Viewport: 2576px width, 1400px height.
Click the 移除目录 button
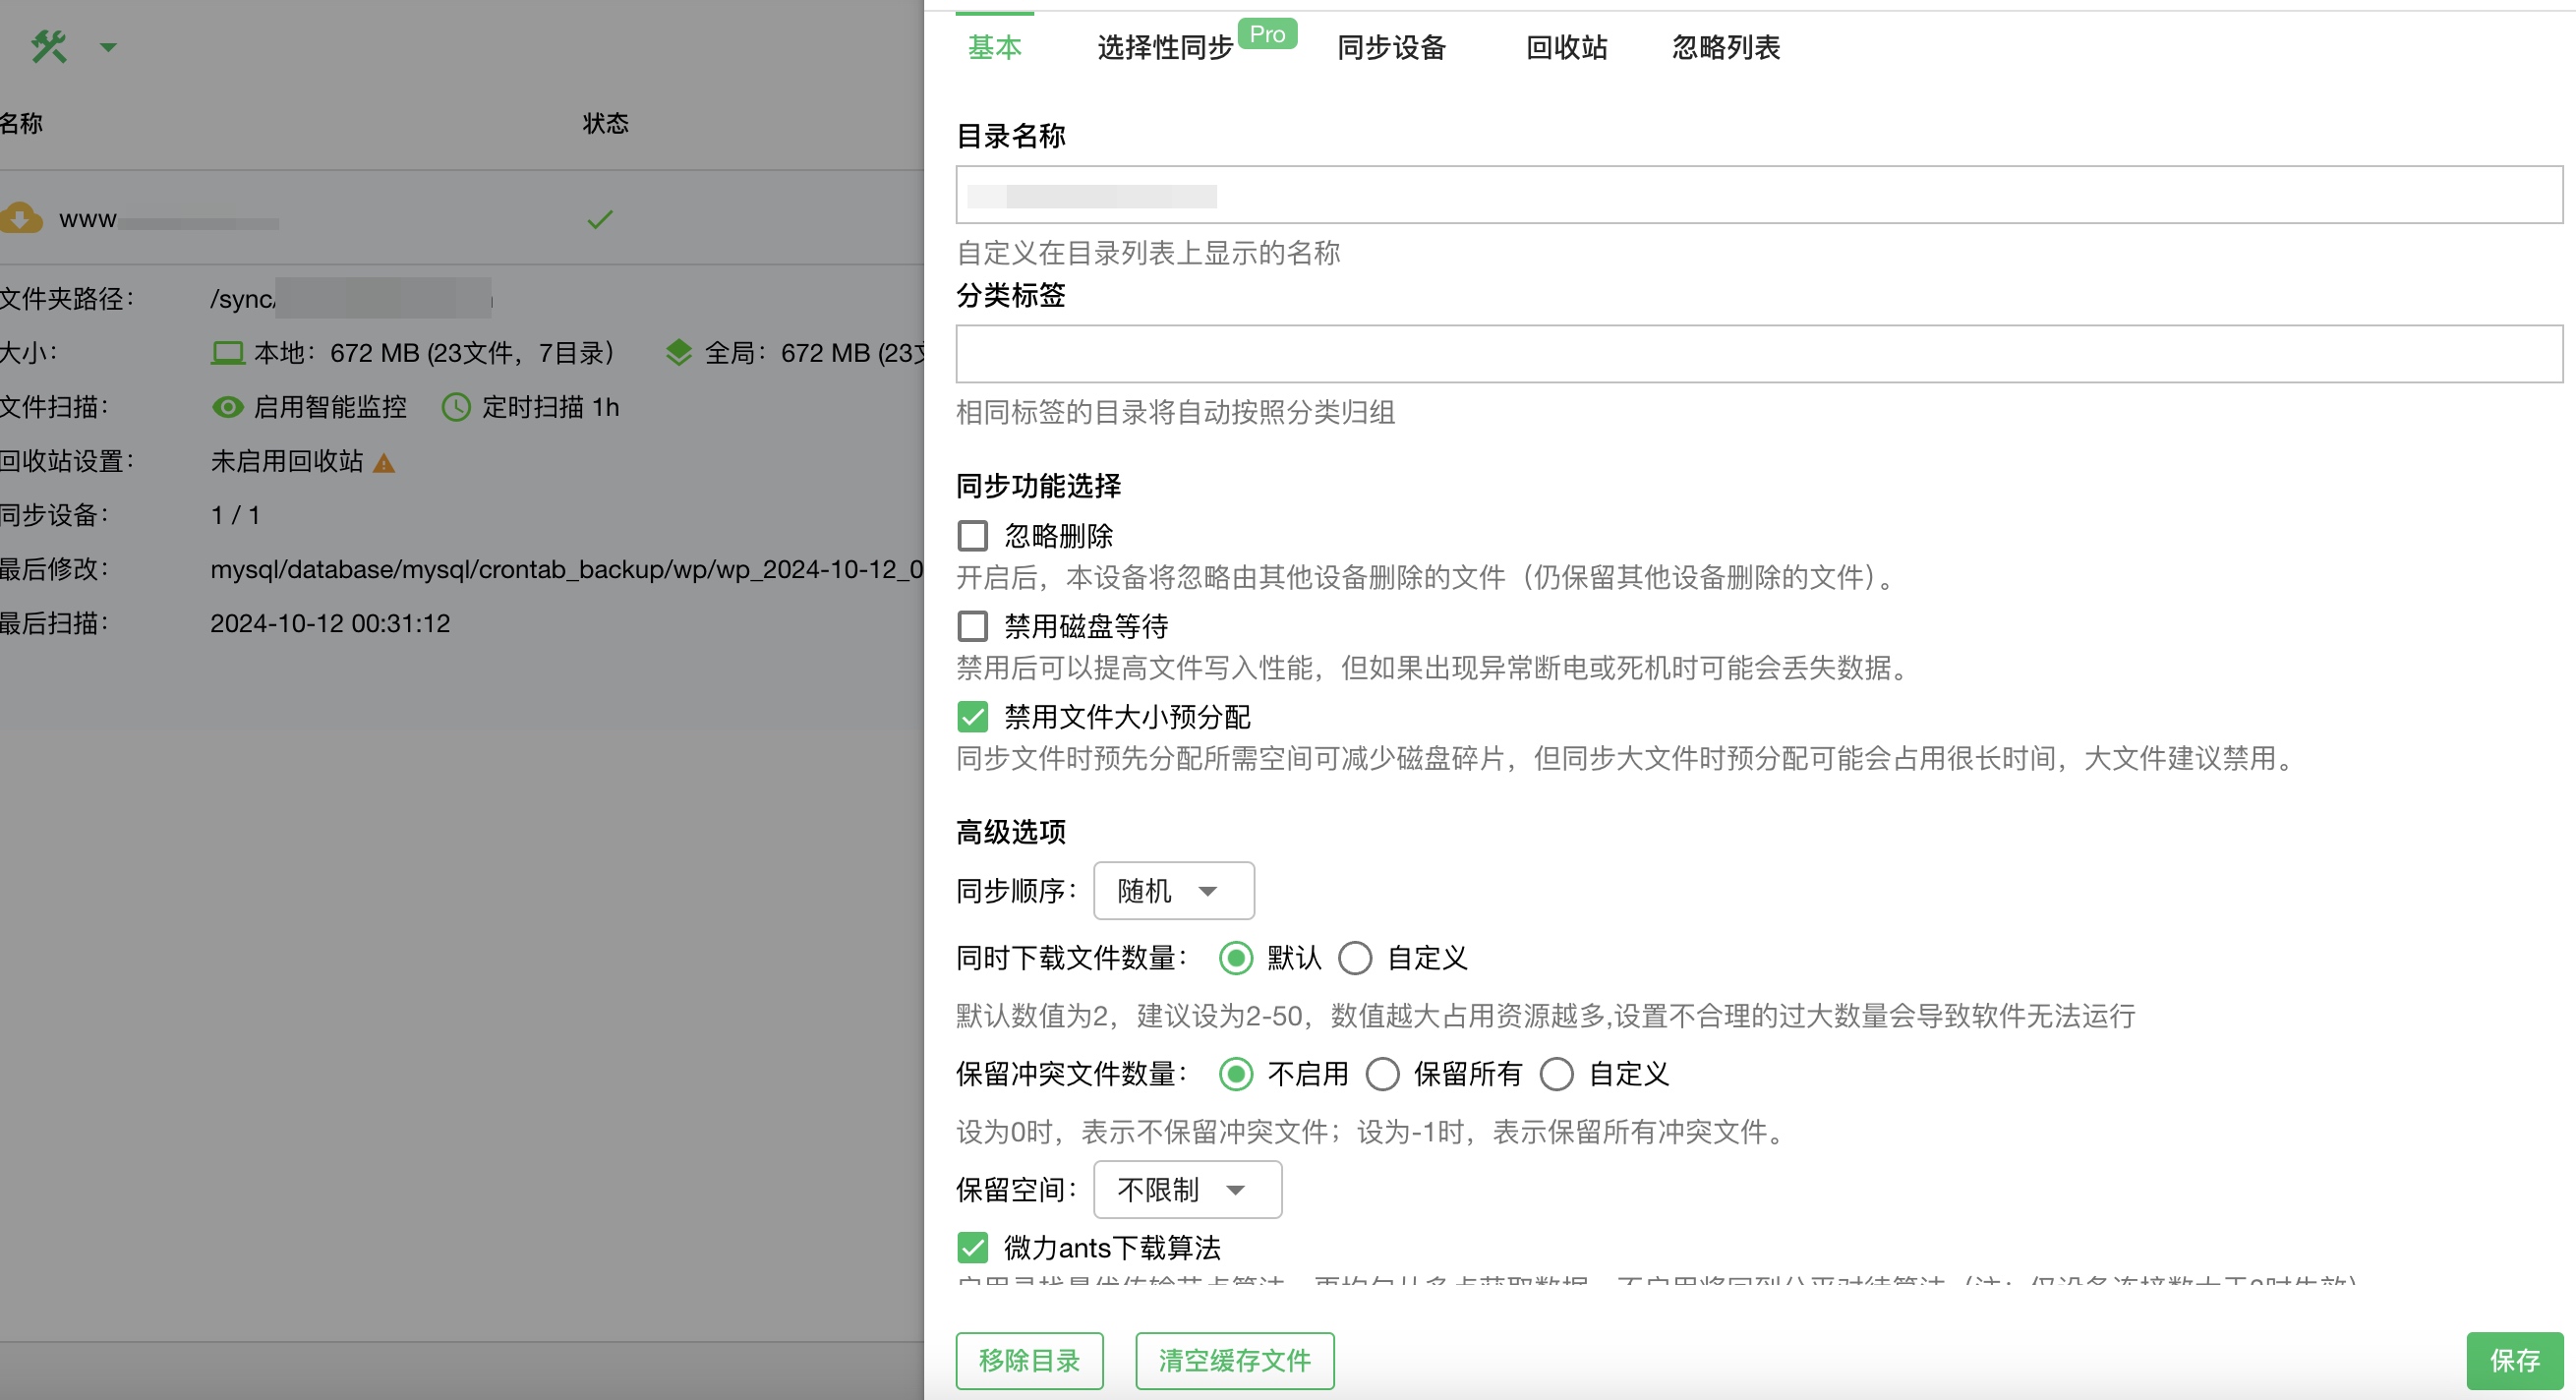(1030, 1361)
